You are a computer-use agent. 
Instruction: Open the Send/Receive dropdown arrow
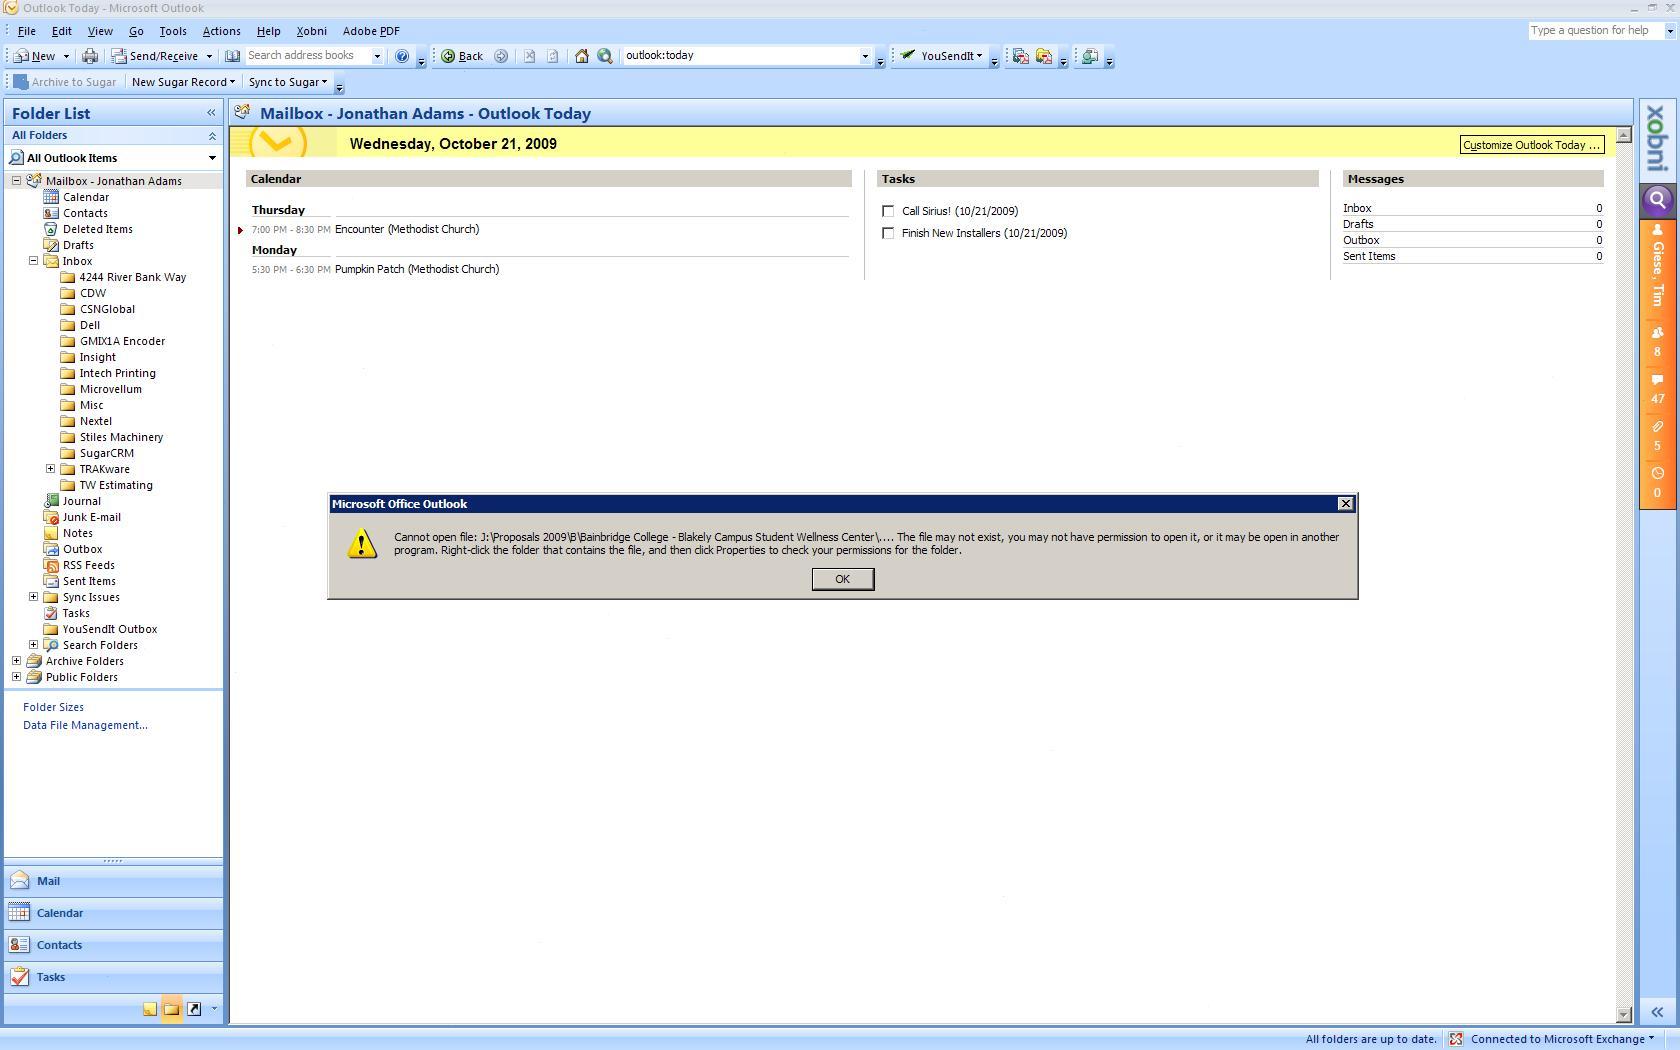click(x=209, y=56)
